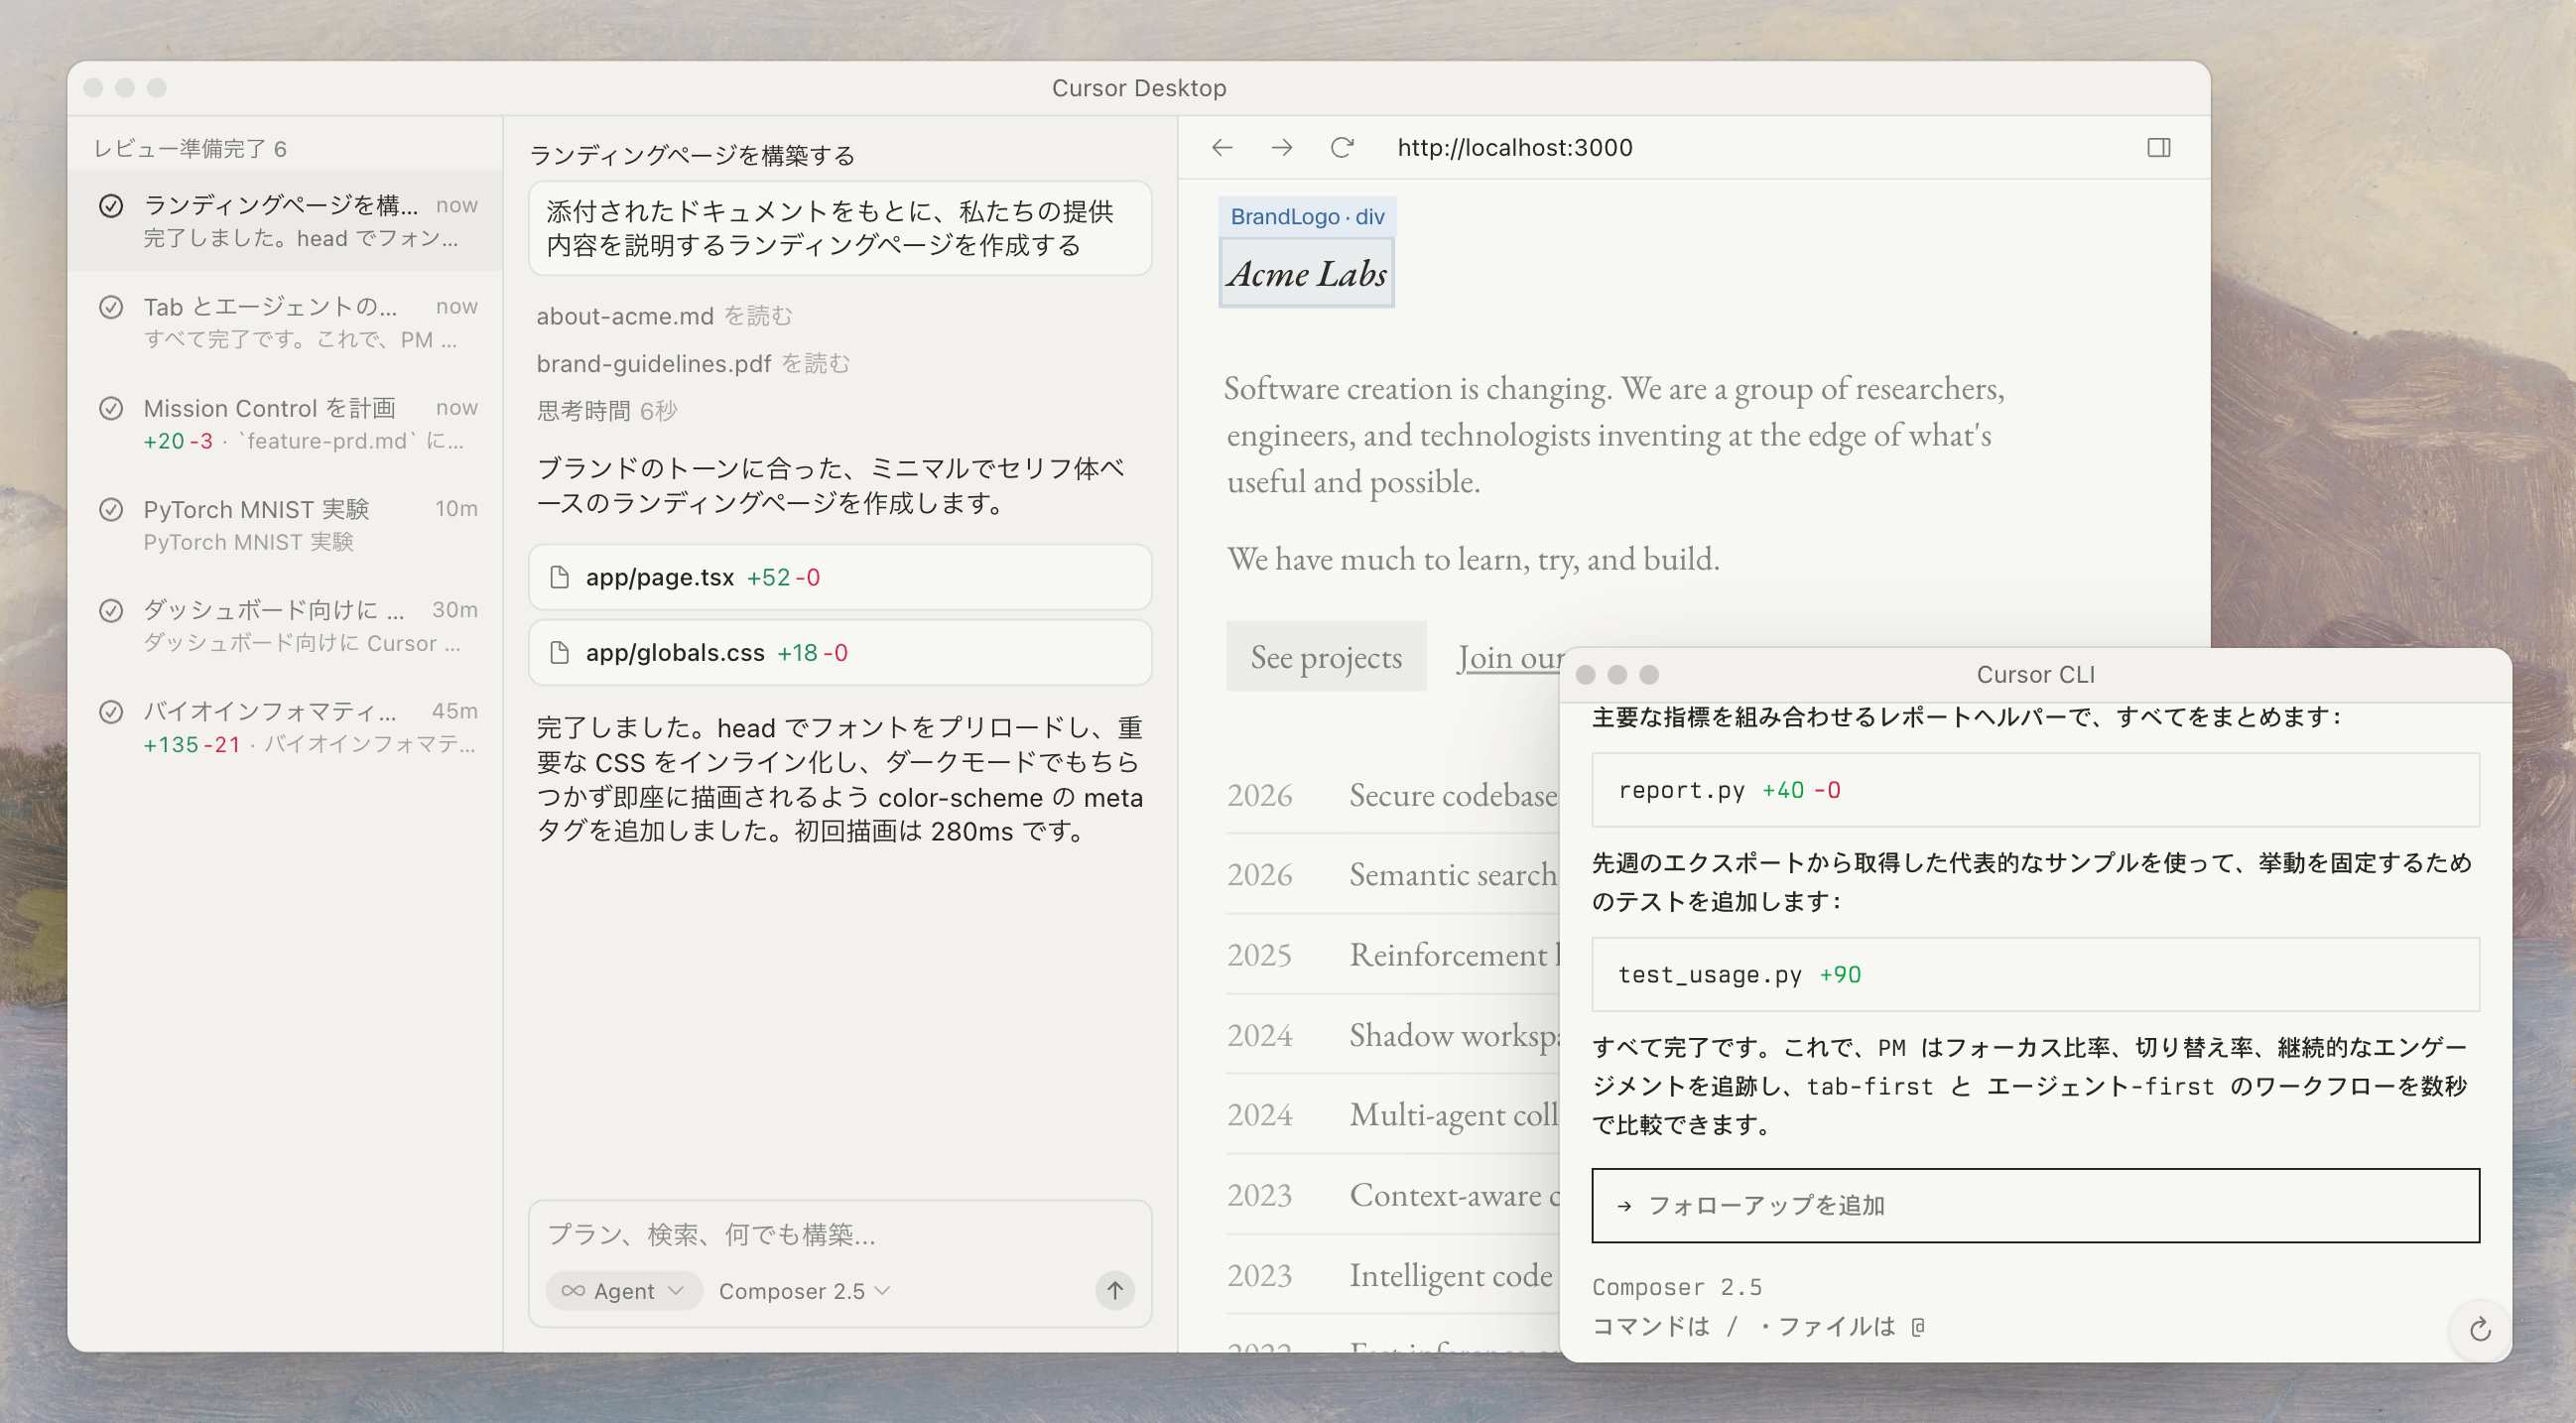Click the 2023 Intelligent code project row
Image resolution: width=2576 pixels, height=1423 pixels.
point(1392,1275)
